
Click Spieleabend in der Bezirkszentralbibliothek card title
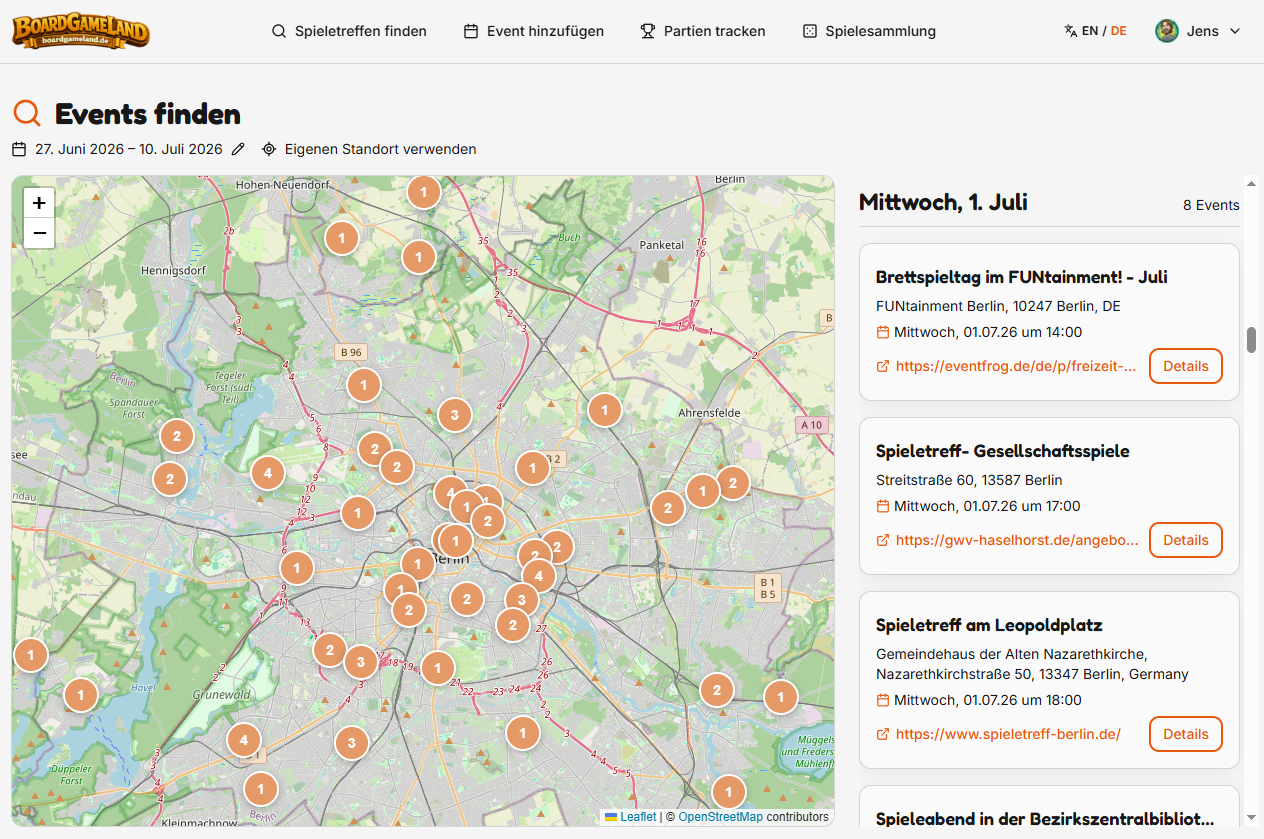(1045, 819)
